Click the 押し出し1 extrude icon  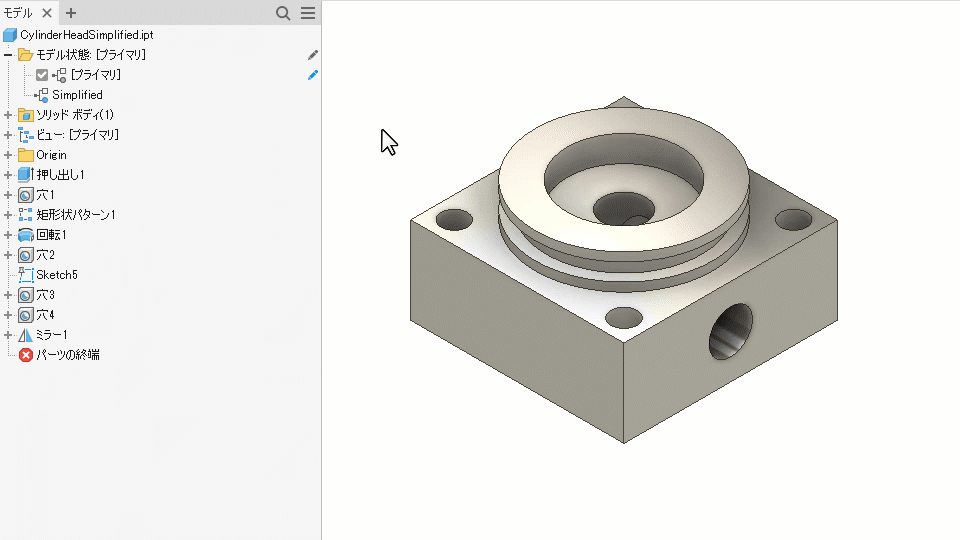pyautogui.click(x=25, y=175)
